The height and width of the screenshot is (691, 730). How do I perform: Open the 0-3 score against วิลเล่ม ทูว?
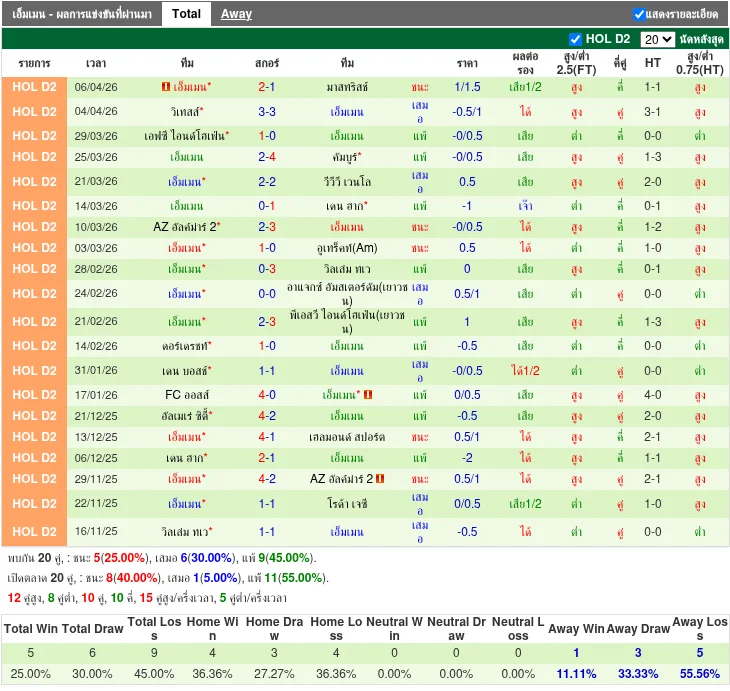[x=267, y=269]
